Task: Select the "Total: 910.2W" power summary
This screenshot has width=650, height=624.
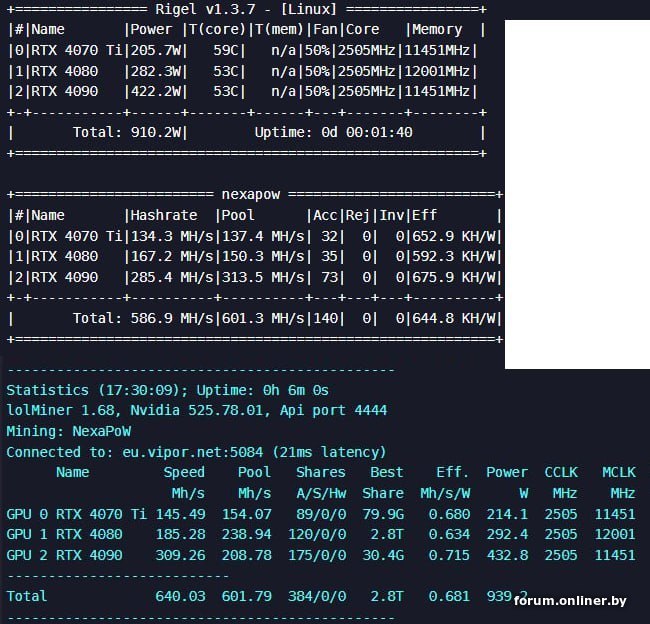Action: (127, 133)
